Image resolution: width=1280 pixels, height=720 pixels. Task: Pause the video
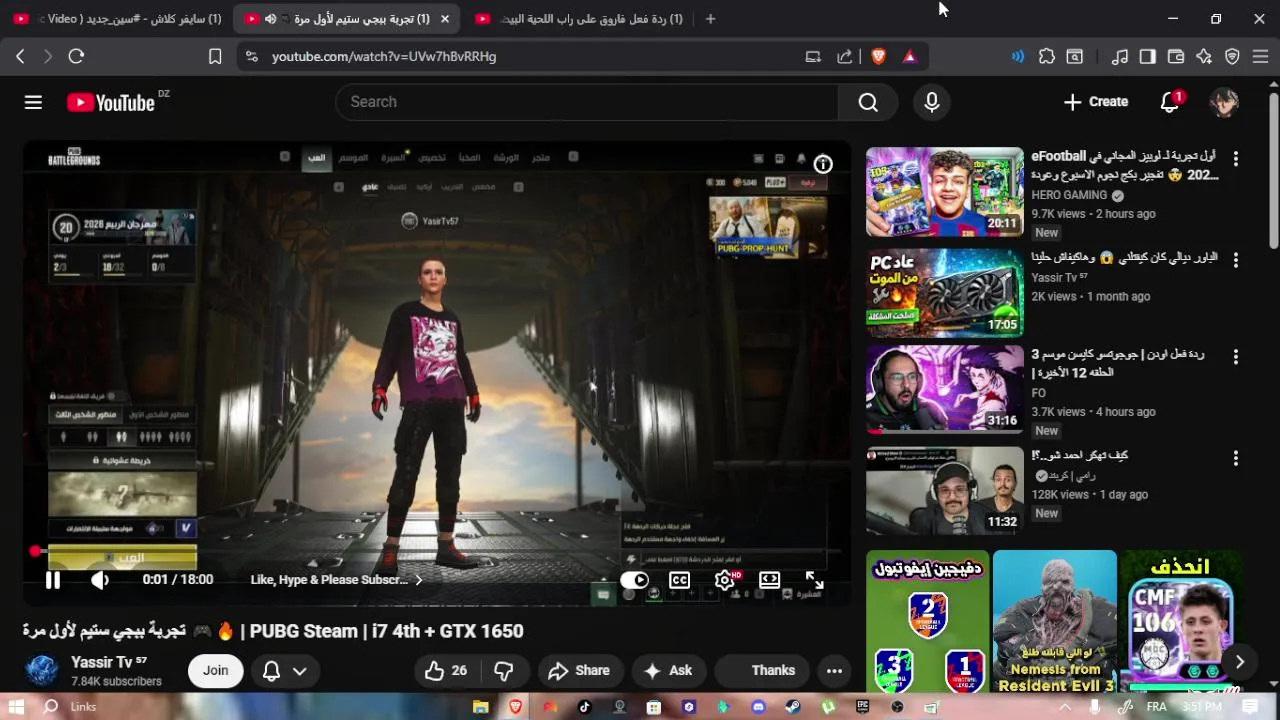[x=53, y=580]
